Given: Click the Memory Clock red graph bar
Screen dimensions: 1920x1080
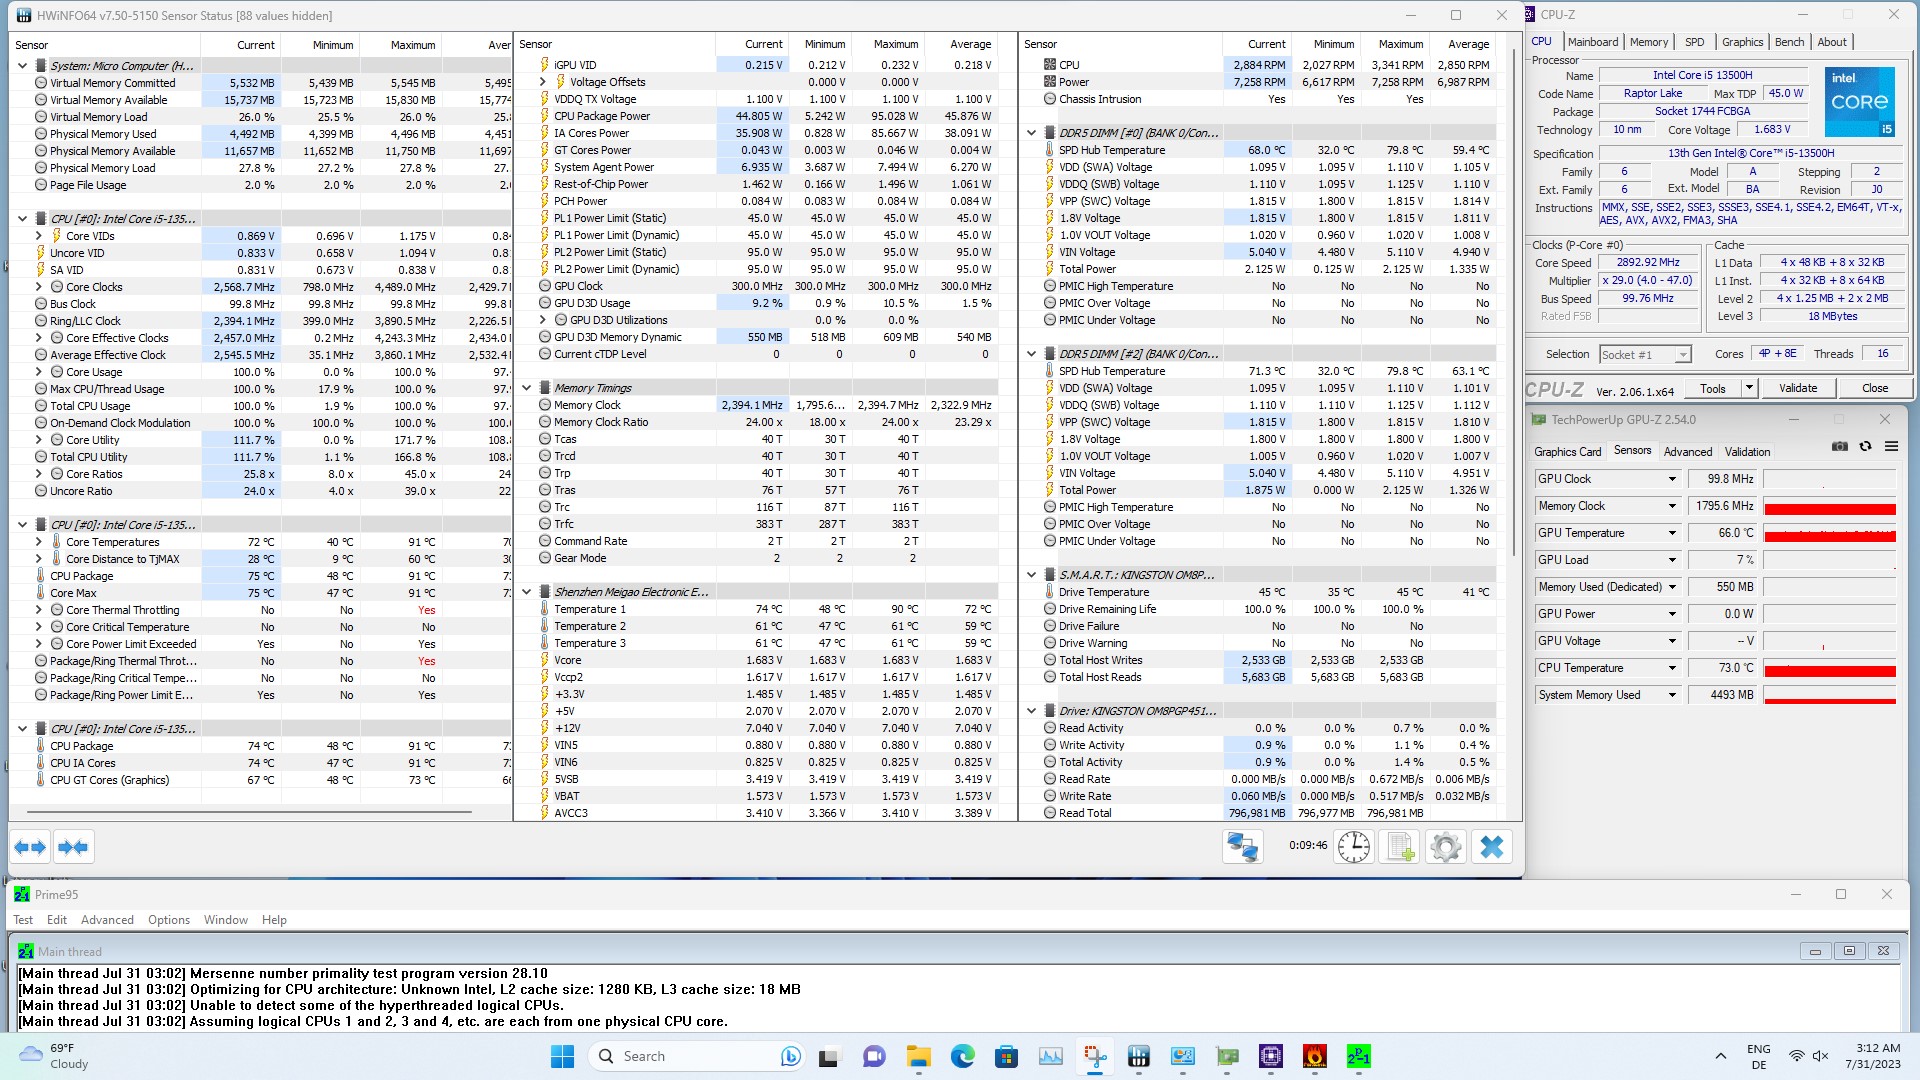Looking at the screenshot, I should (1829, 509).
